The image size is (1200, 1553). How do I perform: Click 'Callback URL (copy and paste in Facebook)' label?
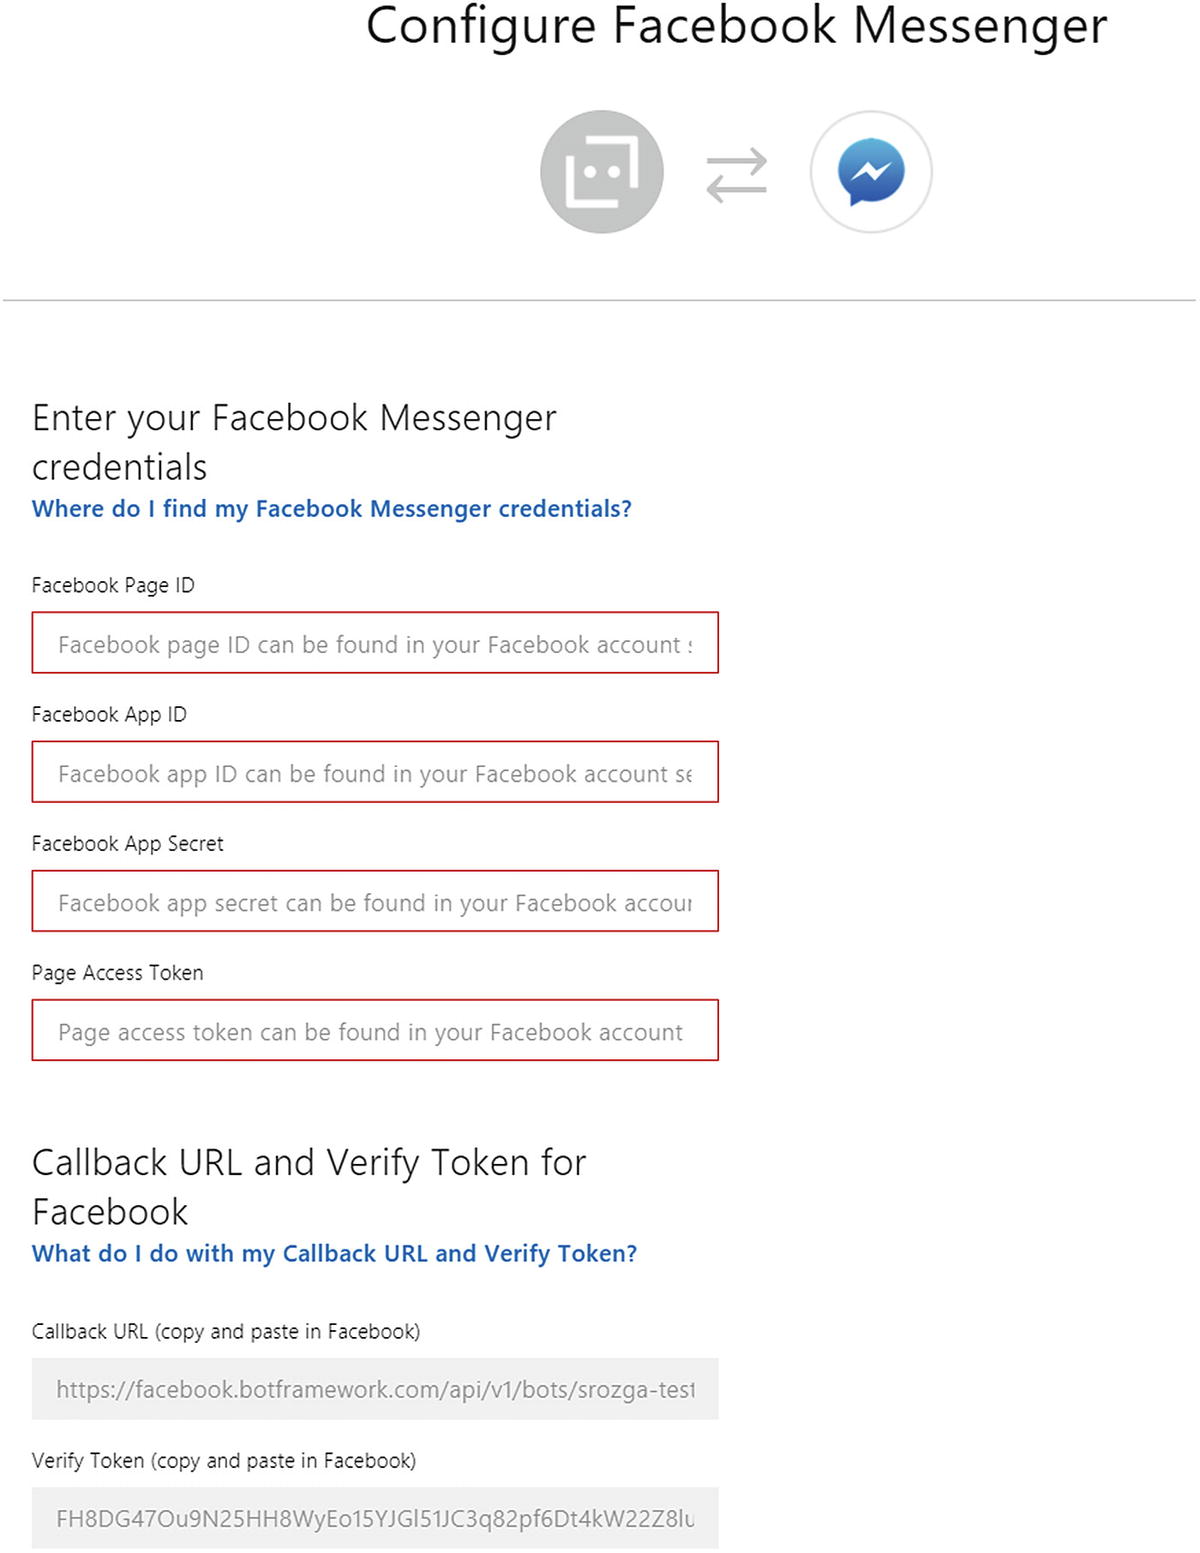coord(226,1332)
